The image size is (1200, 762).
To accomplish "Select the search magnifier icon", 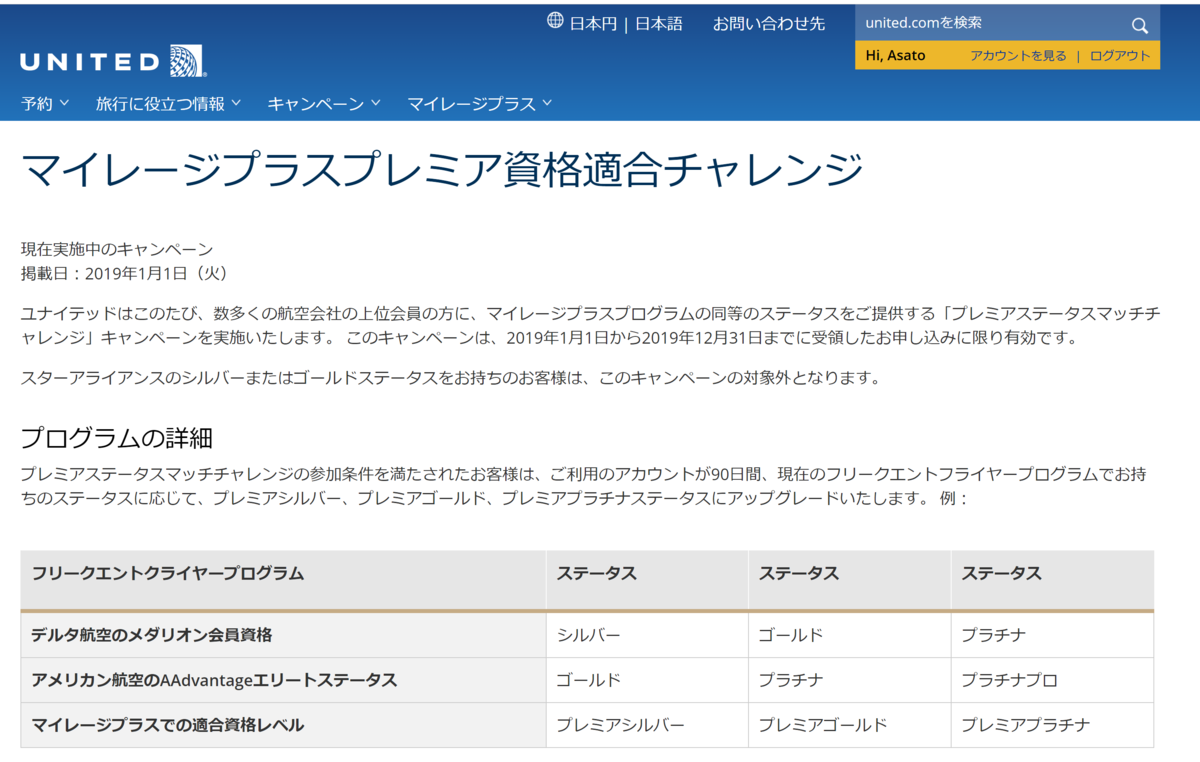I will click(1139, 24).
